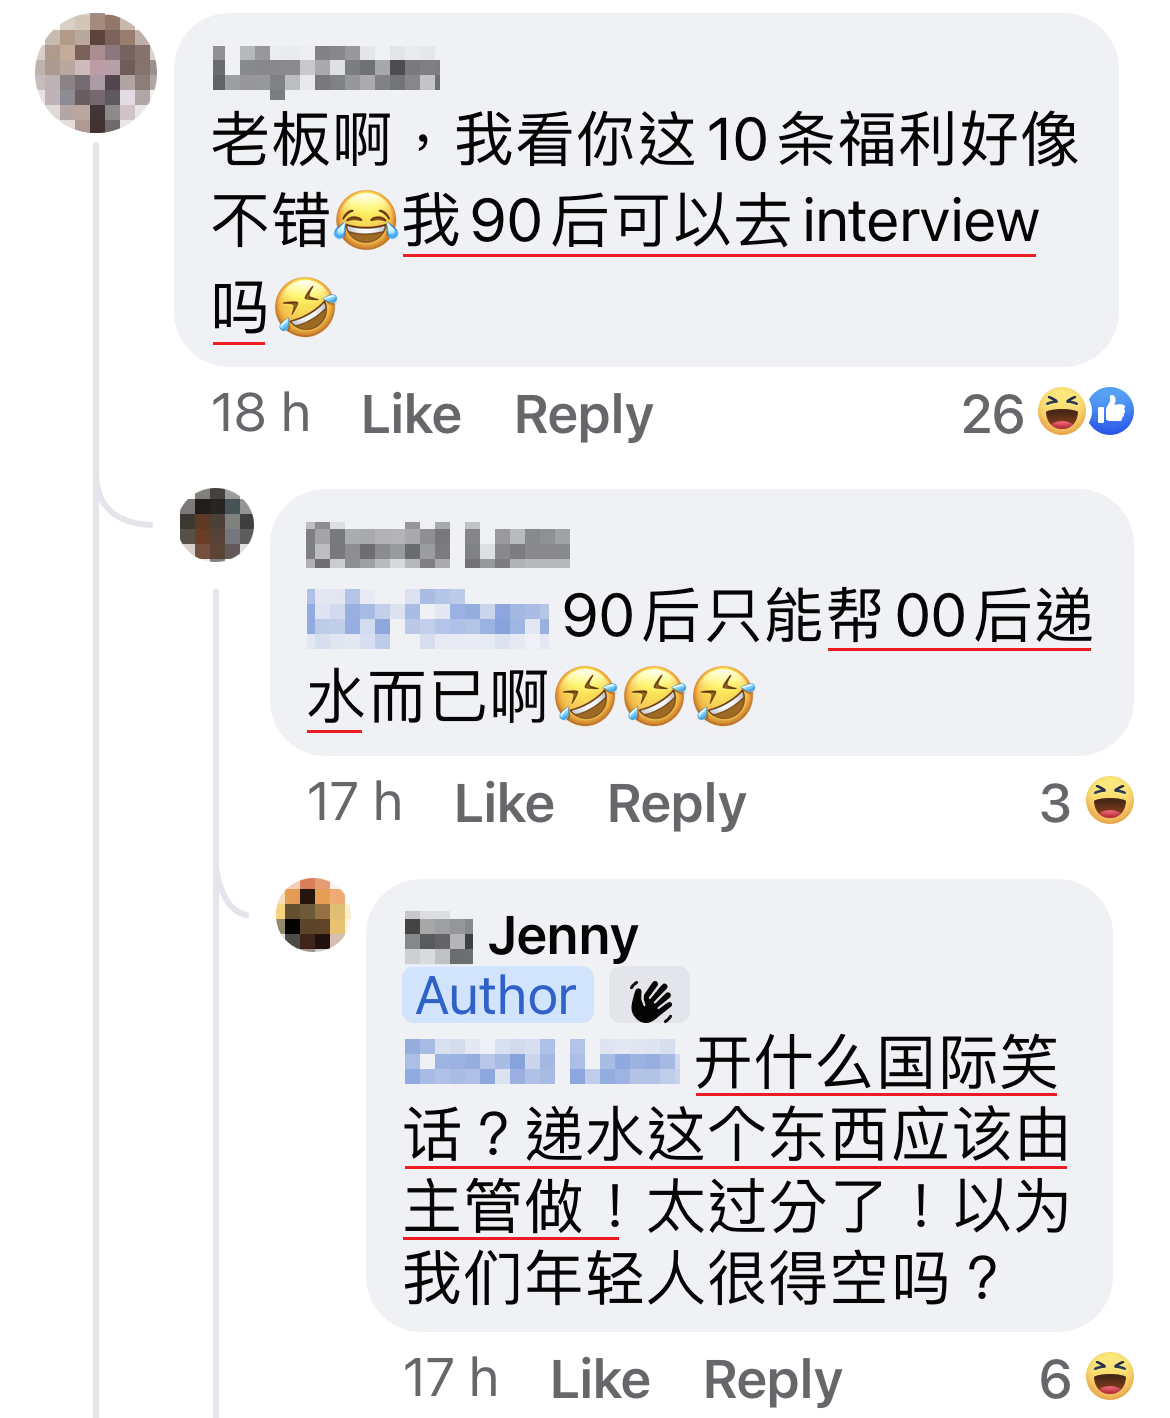Like the 90后只能帮00后递水 comment
This screenshot has height=1418, width=1170.
click(504, 803)
